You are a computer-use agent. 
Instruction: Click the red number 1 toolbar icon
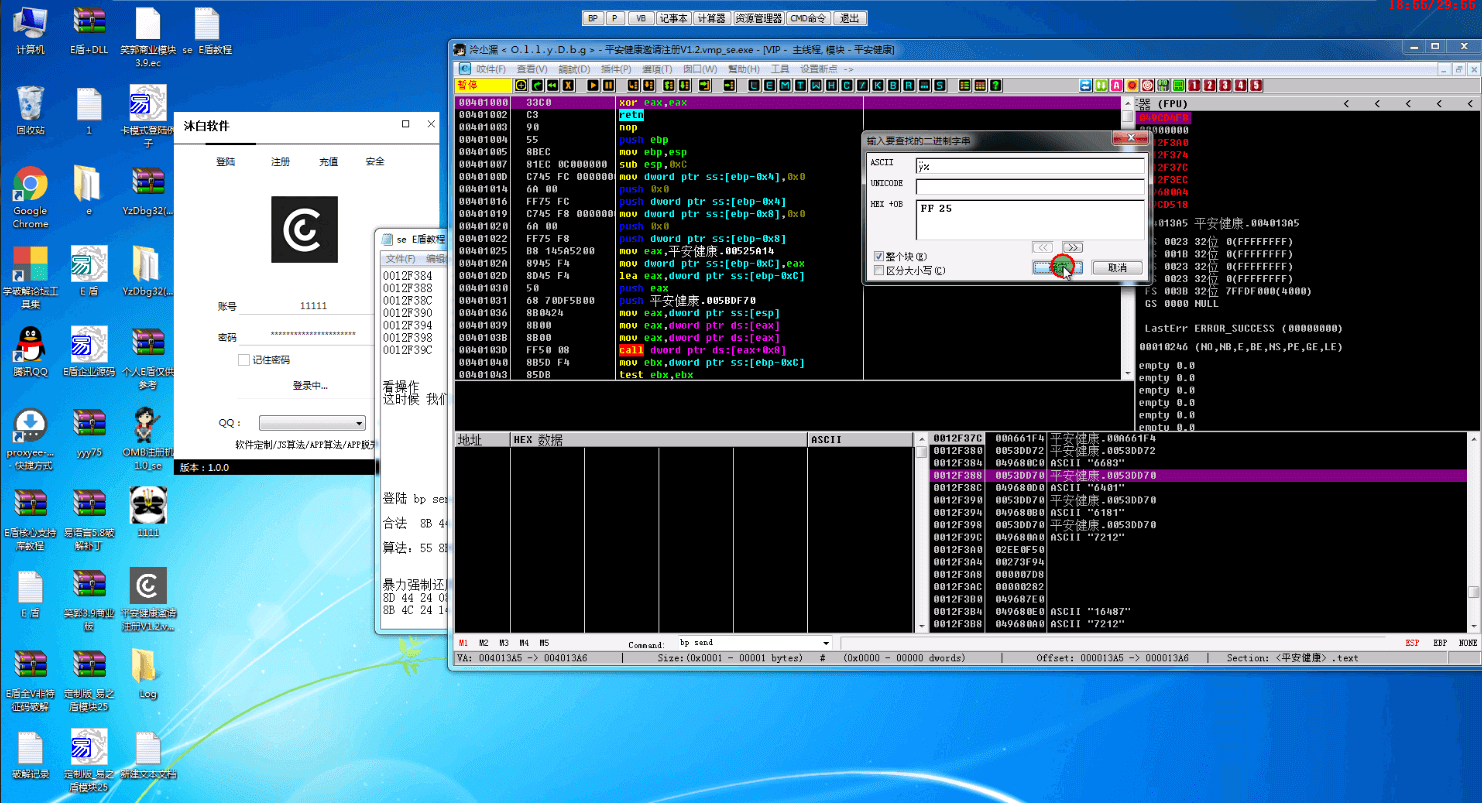click(x=1195, y=86)
